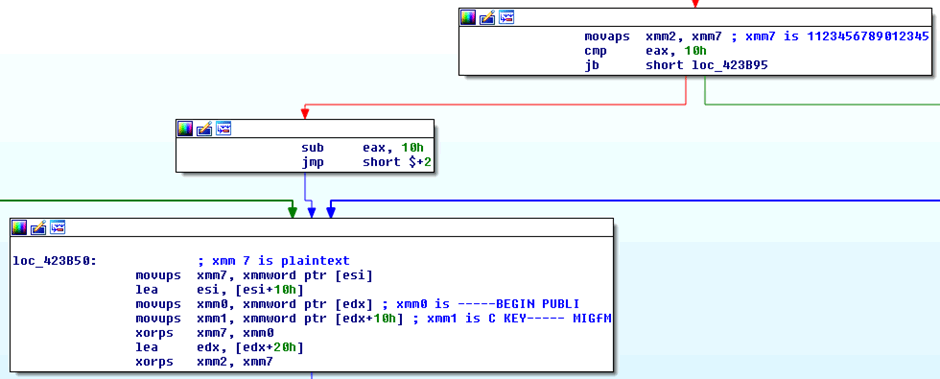This screenshot has height=379, width=940.
Task: Click the 'movups xmm7, xmmword ptr [esi]' line
Action: coord(254,276)
